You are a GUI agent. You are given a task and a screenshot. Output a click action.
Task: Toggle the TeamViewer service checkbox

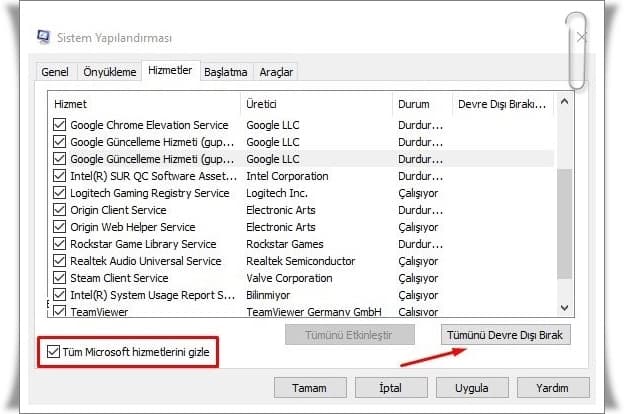(59, 311)
